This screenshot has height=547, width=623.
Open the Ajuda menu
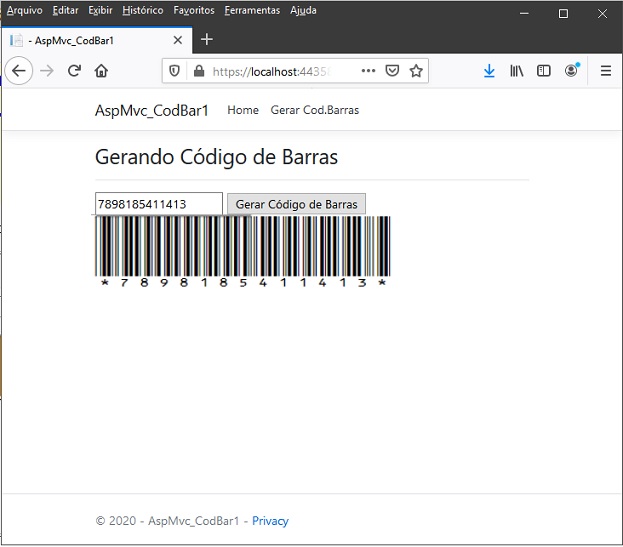303,10
